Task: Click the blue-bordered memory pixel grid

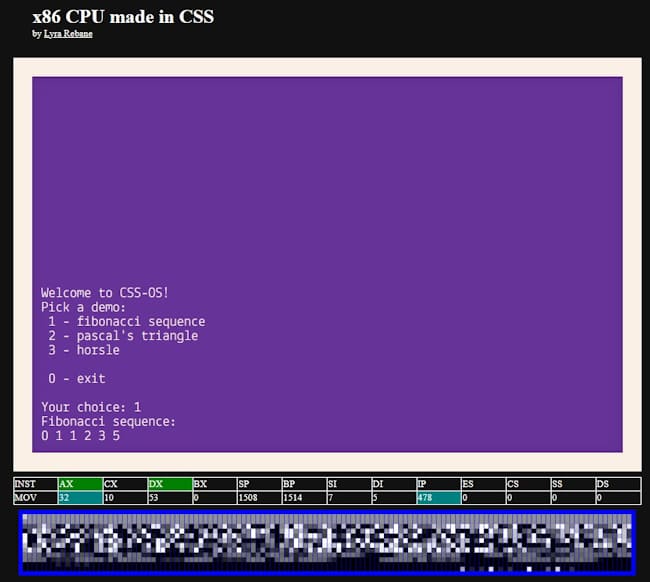Action: 327,543
